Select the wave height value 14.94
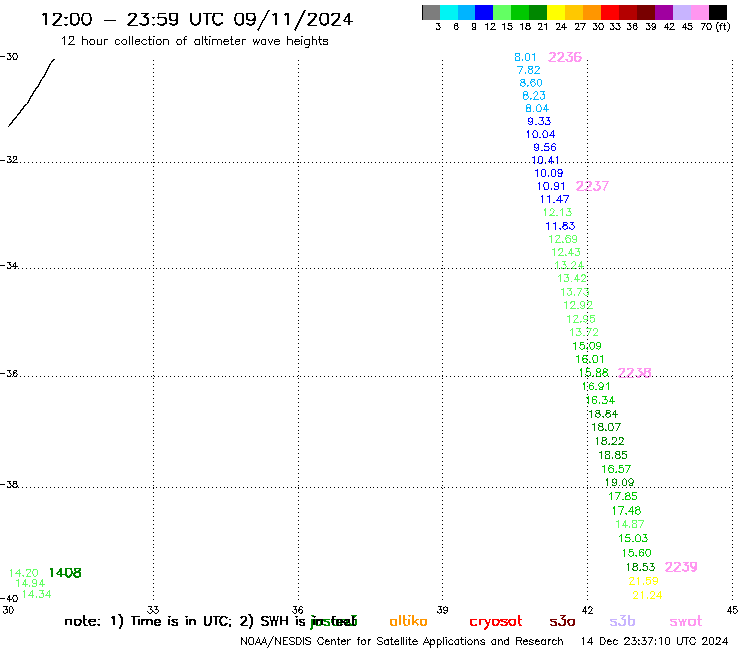740x650 pixels. pos(30,583)
